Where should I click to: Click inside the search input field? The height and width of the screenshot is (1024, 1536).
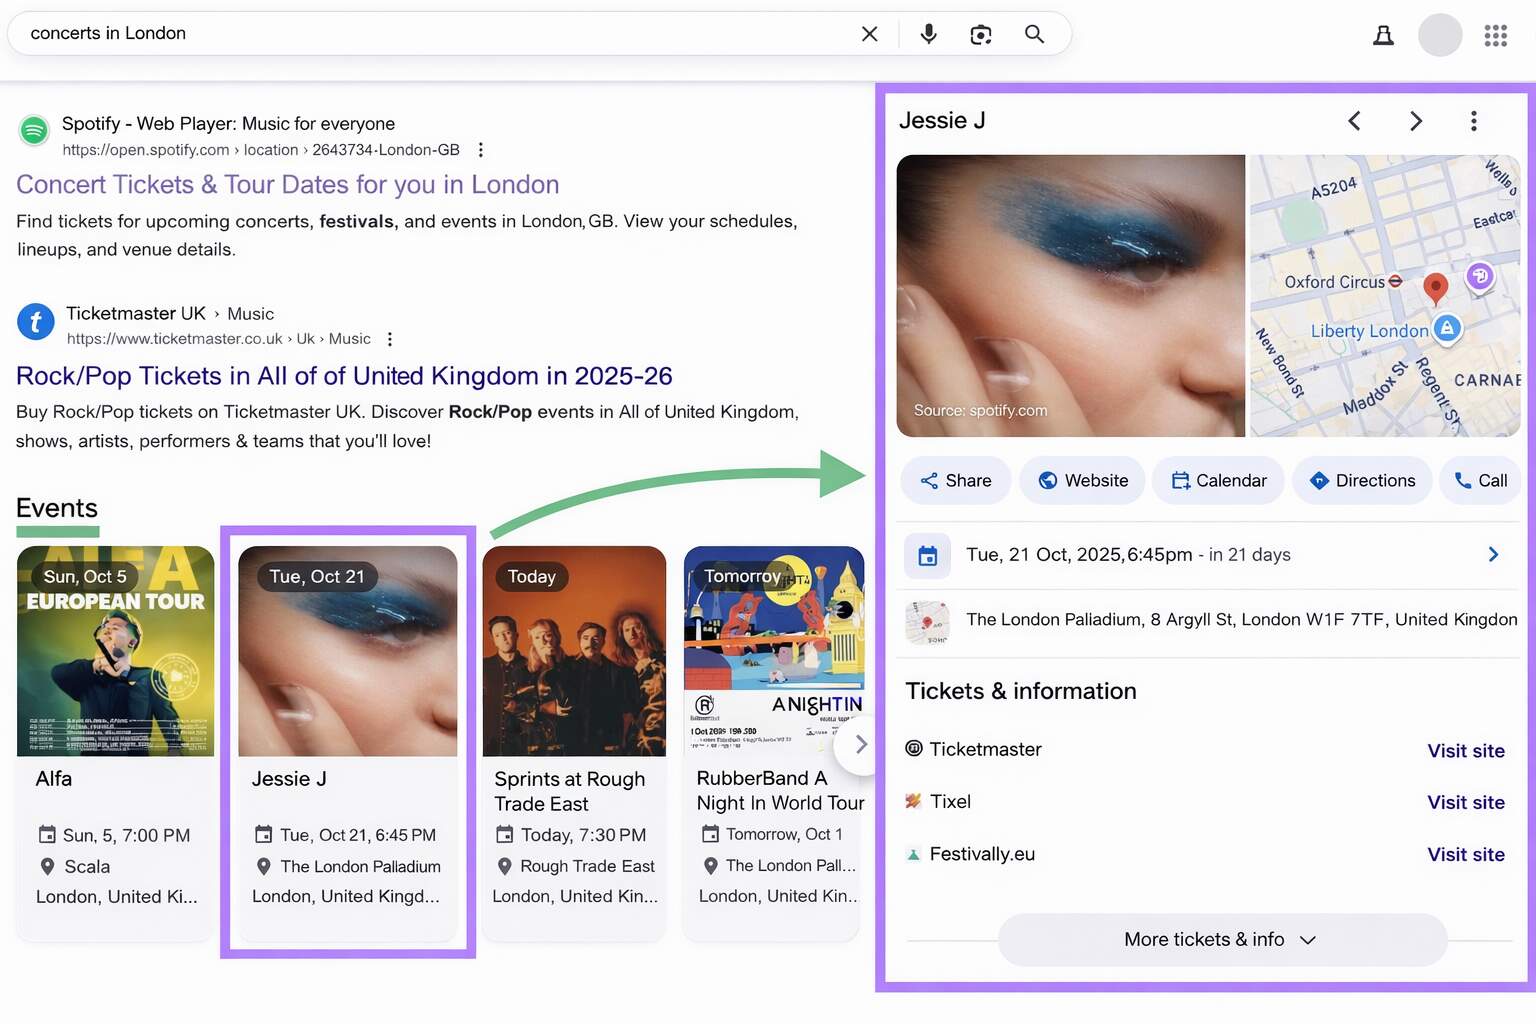[400, 33]
